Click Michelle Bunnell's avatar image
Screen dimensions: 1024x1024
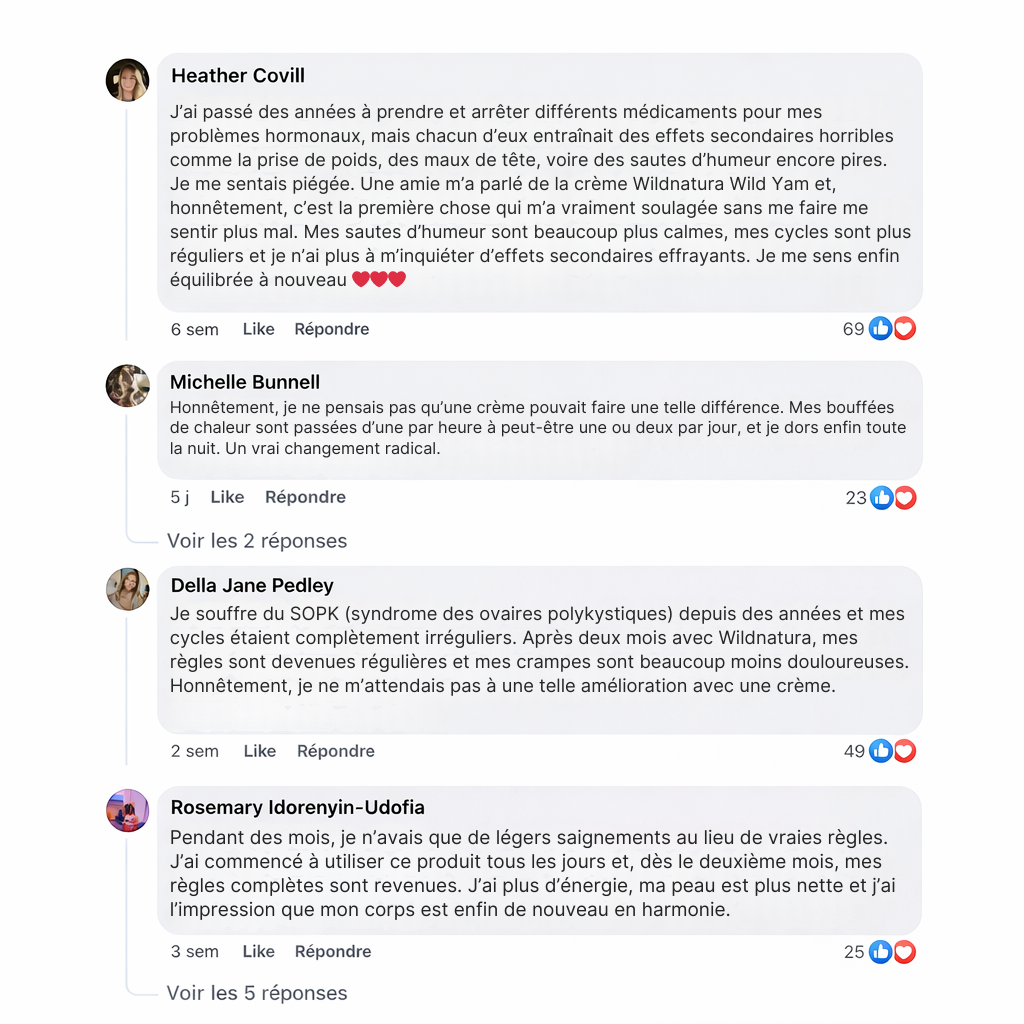click(127, 386)
